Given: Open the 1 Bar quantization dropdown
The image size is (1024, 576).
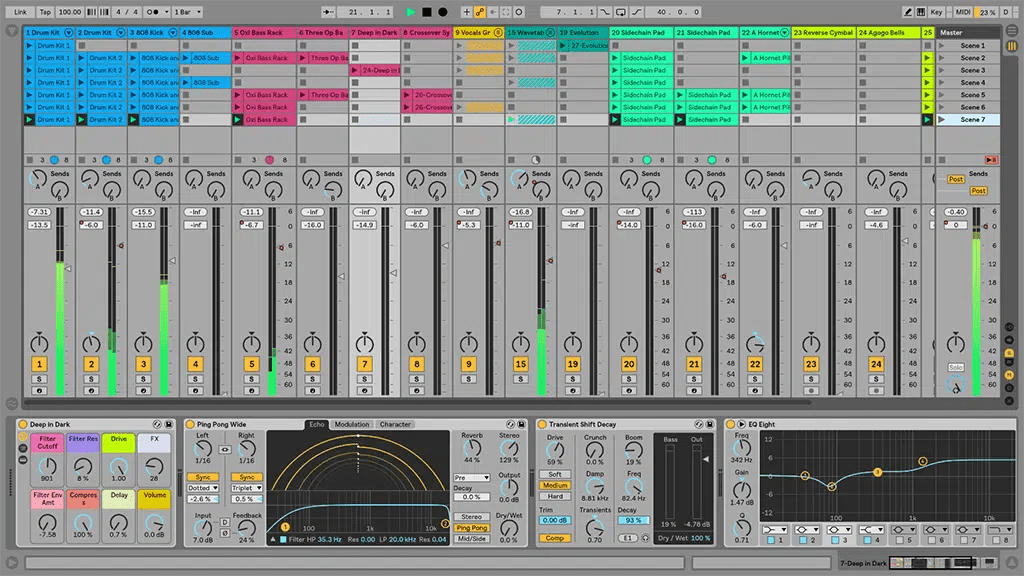Looking at the screenshot, I should tap(185, 11).
